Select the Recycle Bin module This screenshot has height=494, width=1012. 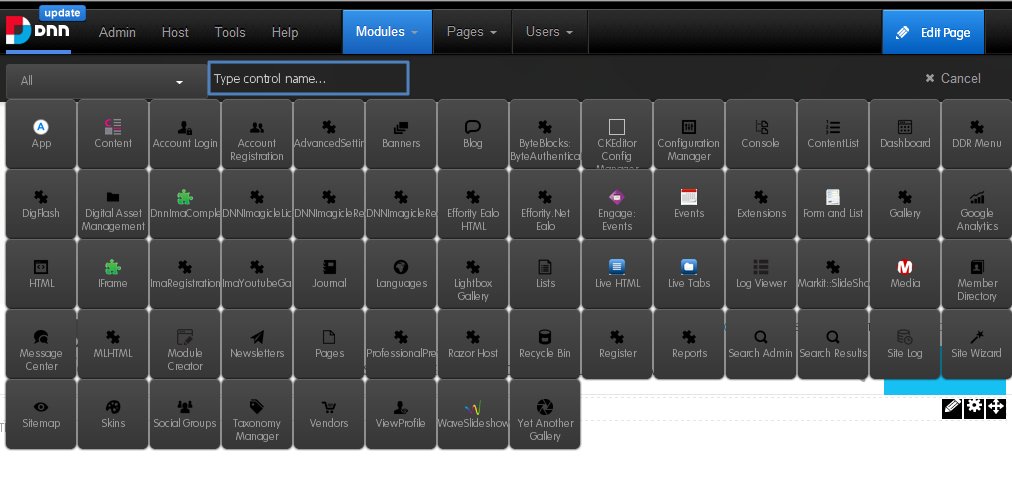[545, 344]
